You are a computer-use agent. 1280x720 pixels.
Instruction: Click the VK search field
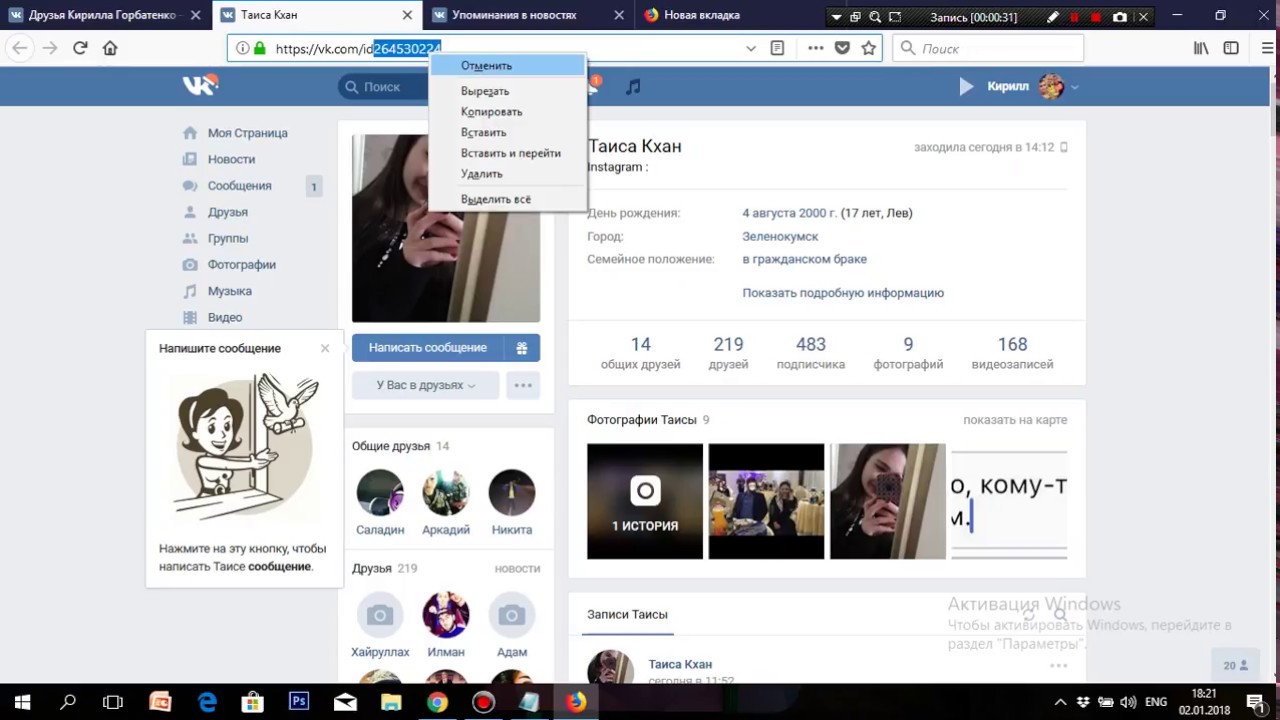[x=384, y=87]
